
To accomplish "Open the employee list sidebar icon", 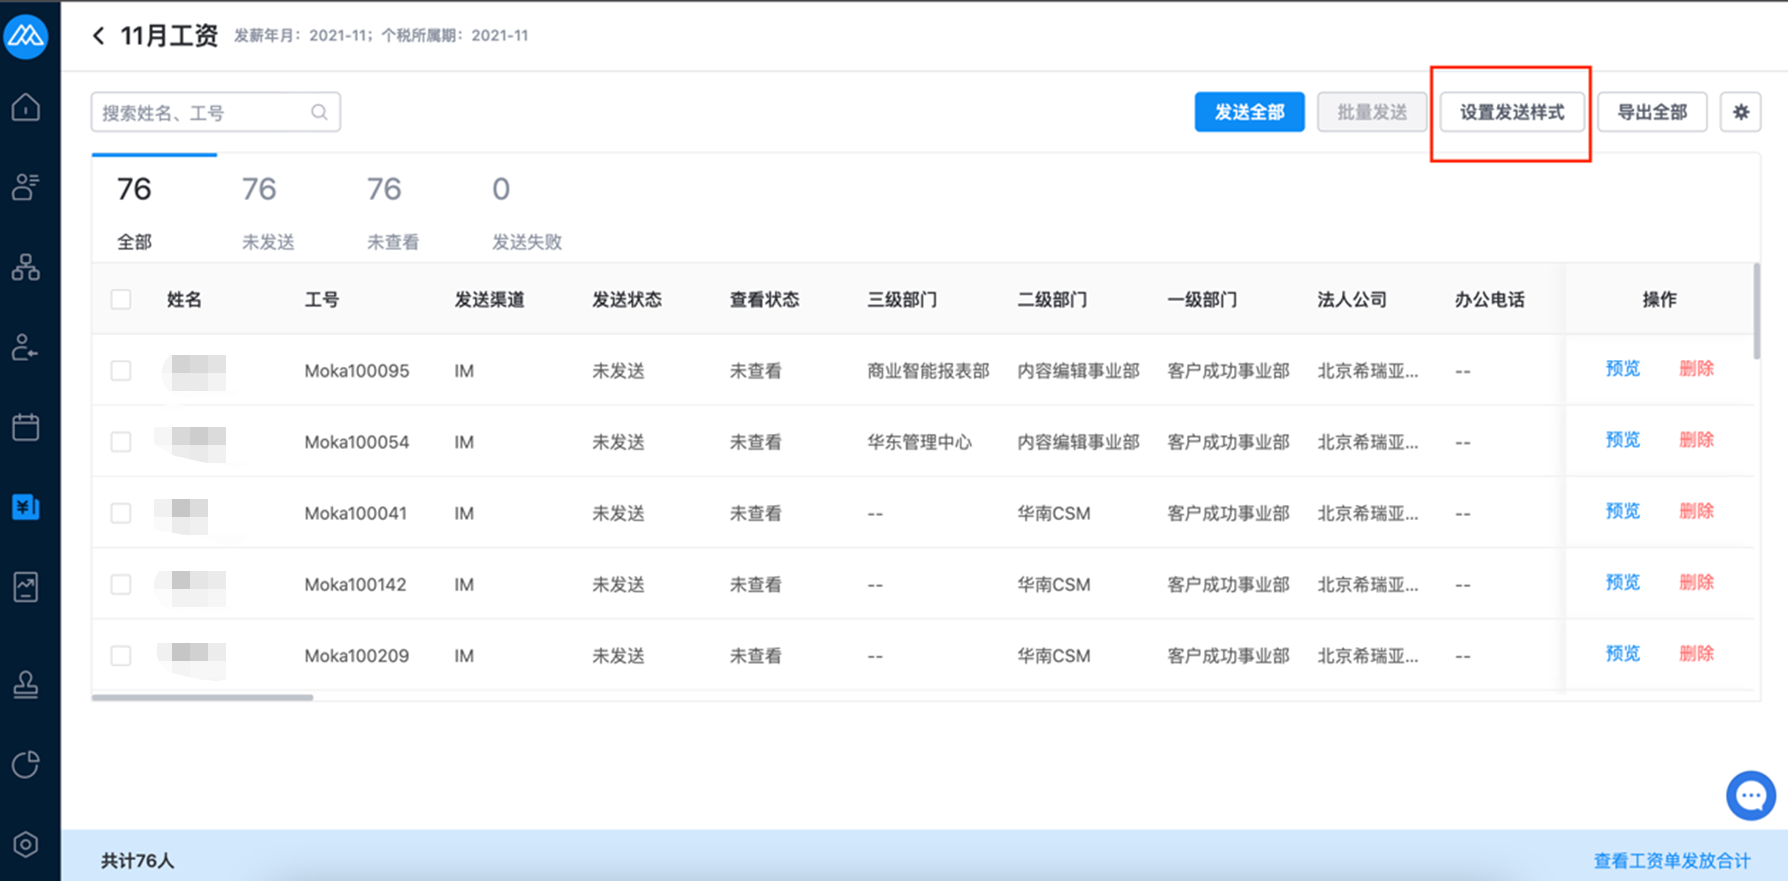I will point(26,187).
